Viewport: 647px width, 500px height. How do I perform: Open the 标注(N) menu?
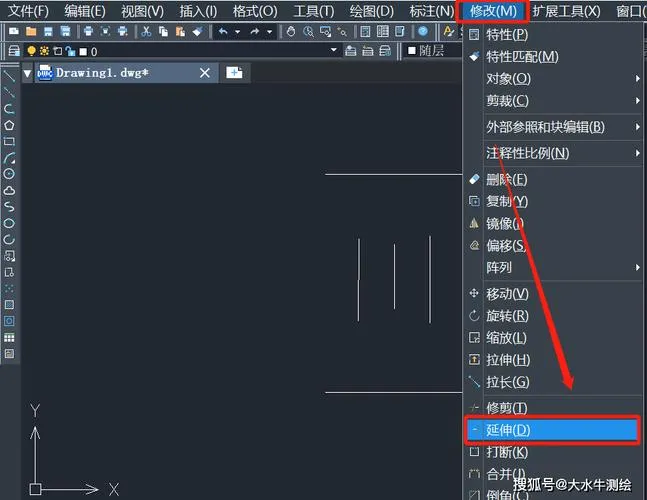click(431, 11)
